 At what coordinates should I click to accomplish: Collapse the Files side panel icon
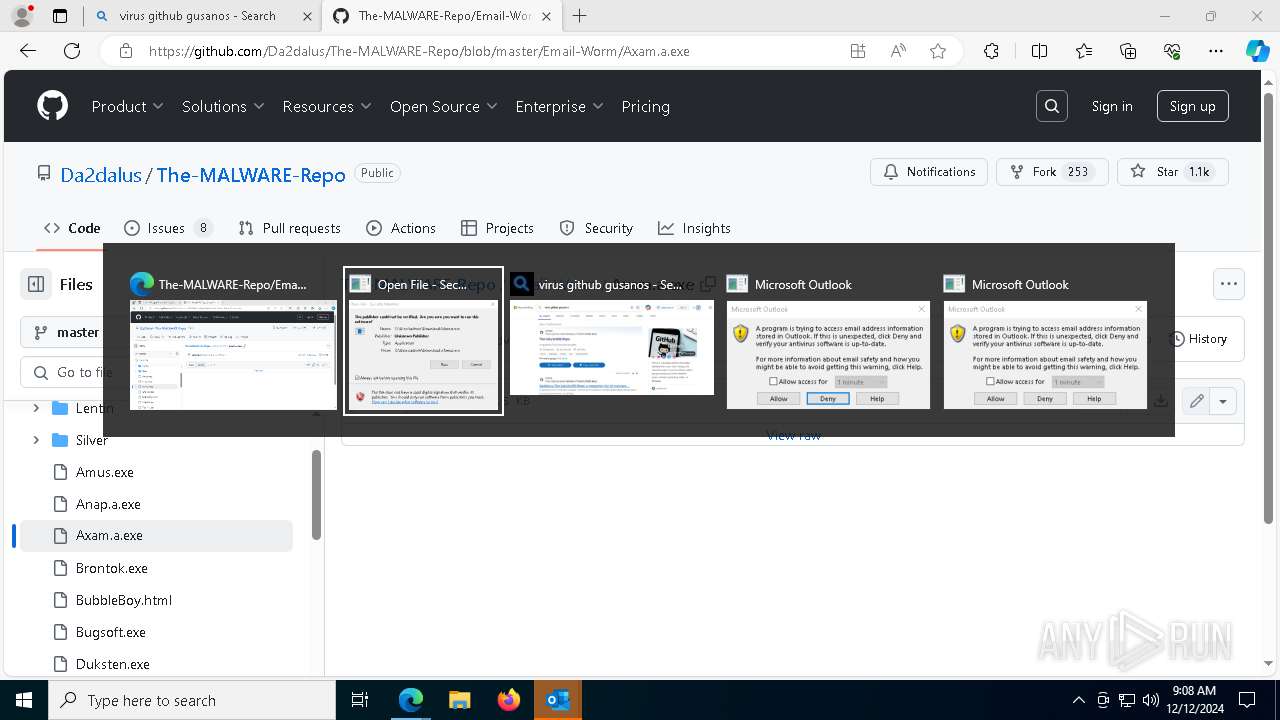[36, 284]
